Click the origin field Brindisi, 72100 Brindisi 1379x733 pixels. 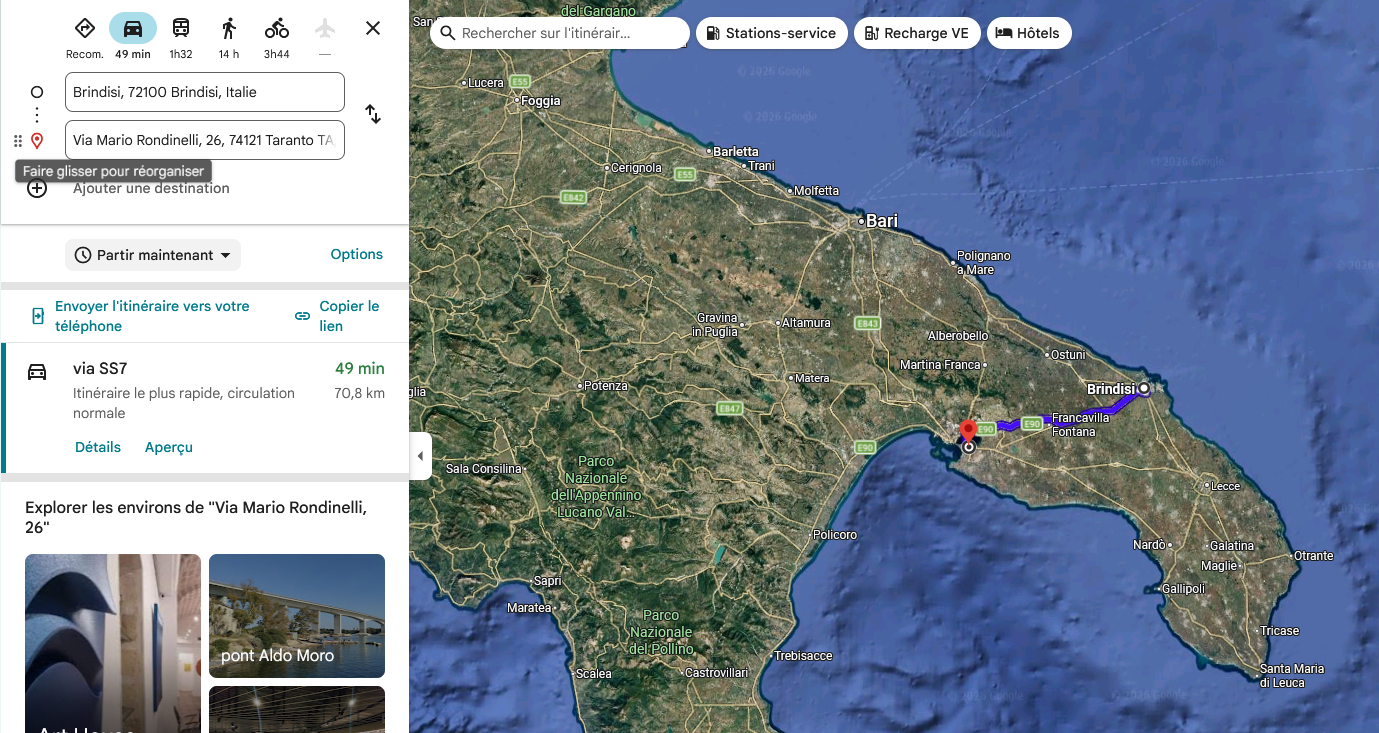(x=205, y=92)
